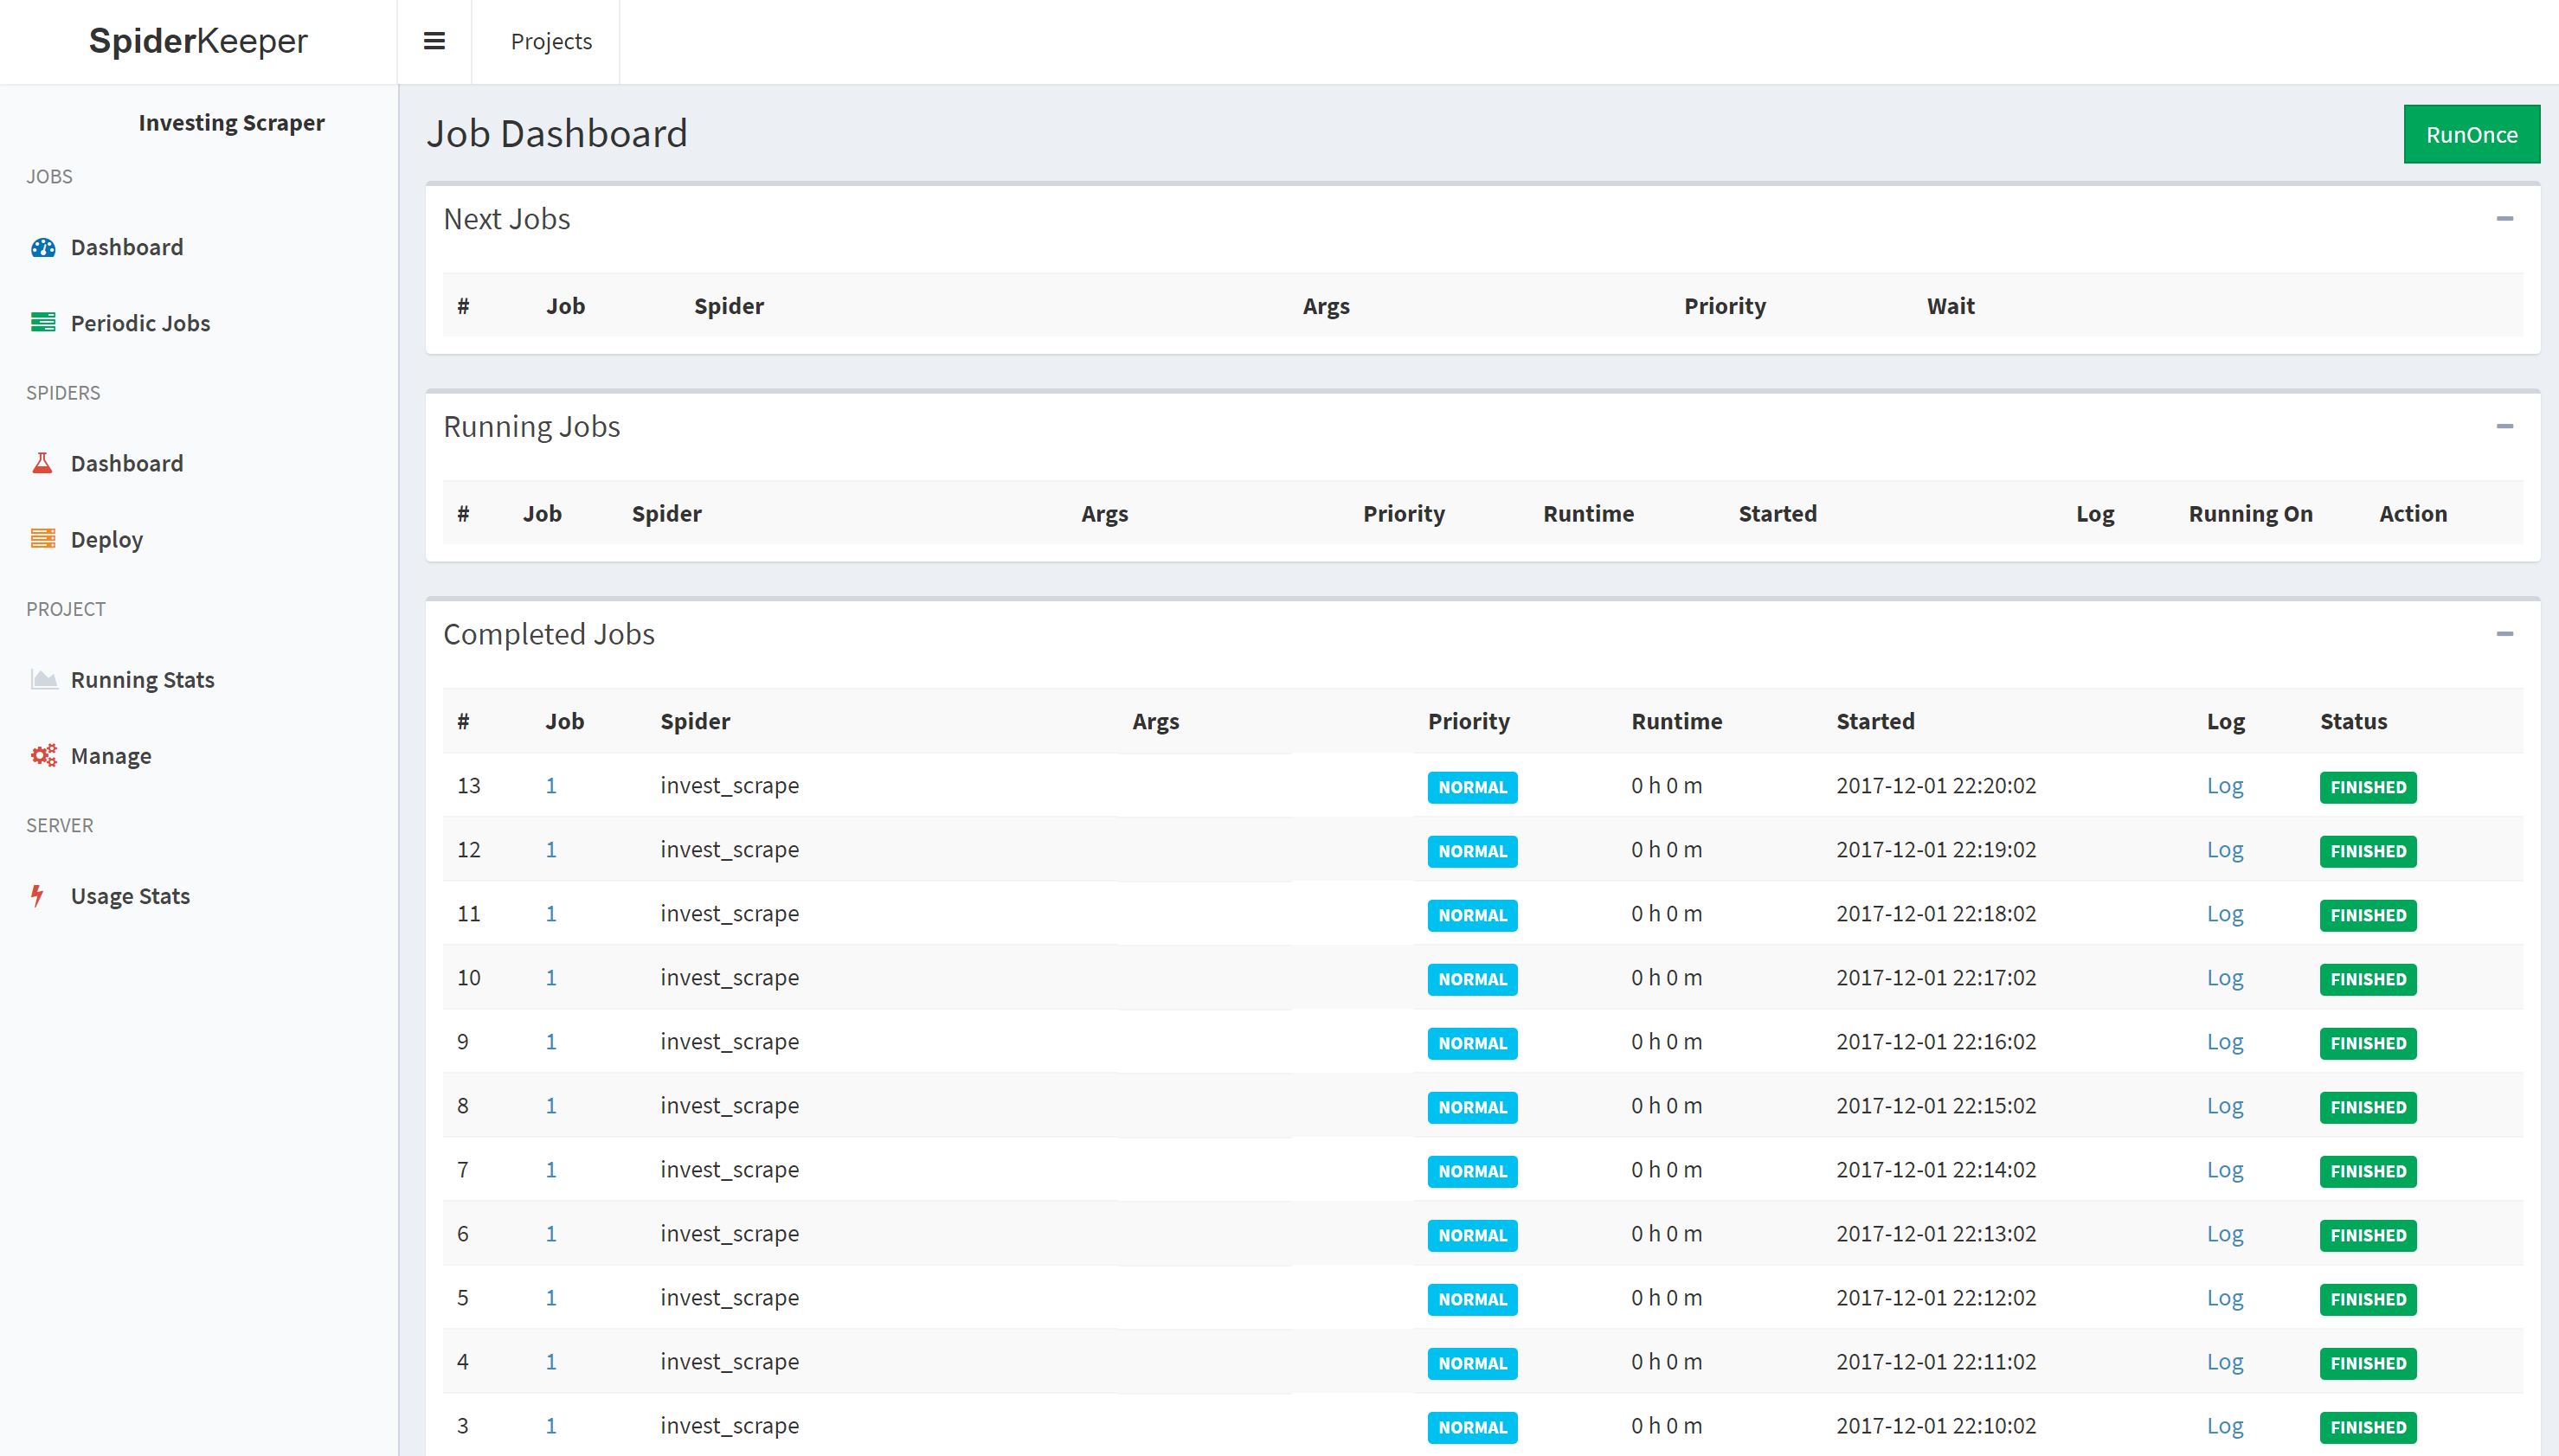Click start time 2017-12-01 22:20:02
2559x1456 pixels.
[x=1936, y=786]
